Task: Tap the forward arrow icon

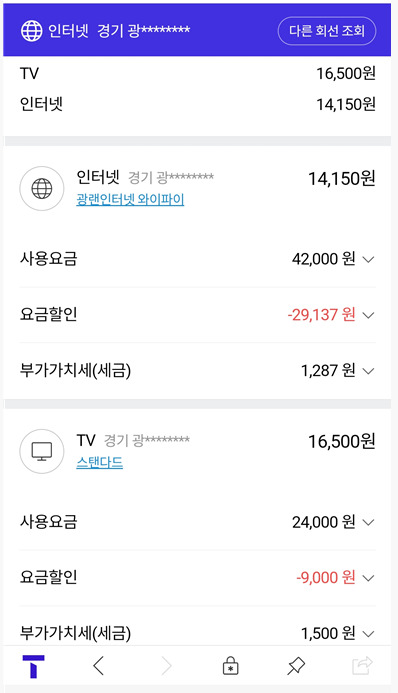Action: click(166, 666)
